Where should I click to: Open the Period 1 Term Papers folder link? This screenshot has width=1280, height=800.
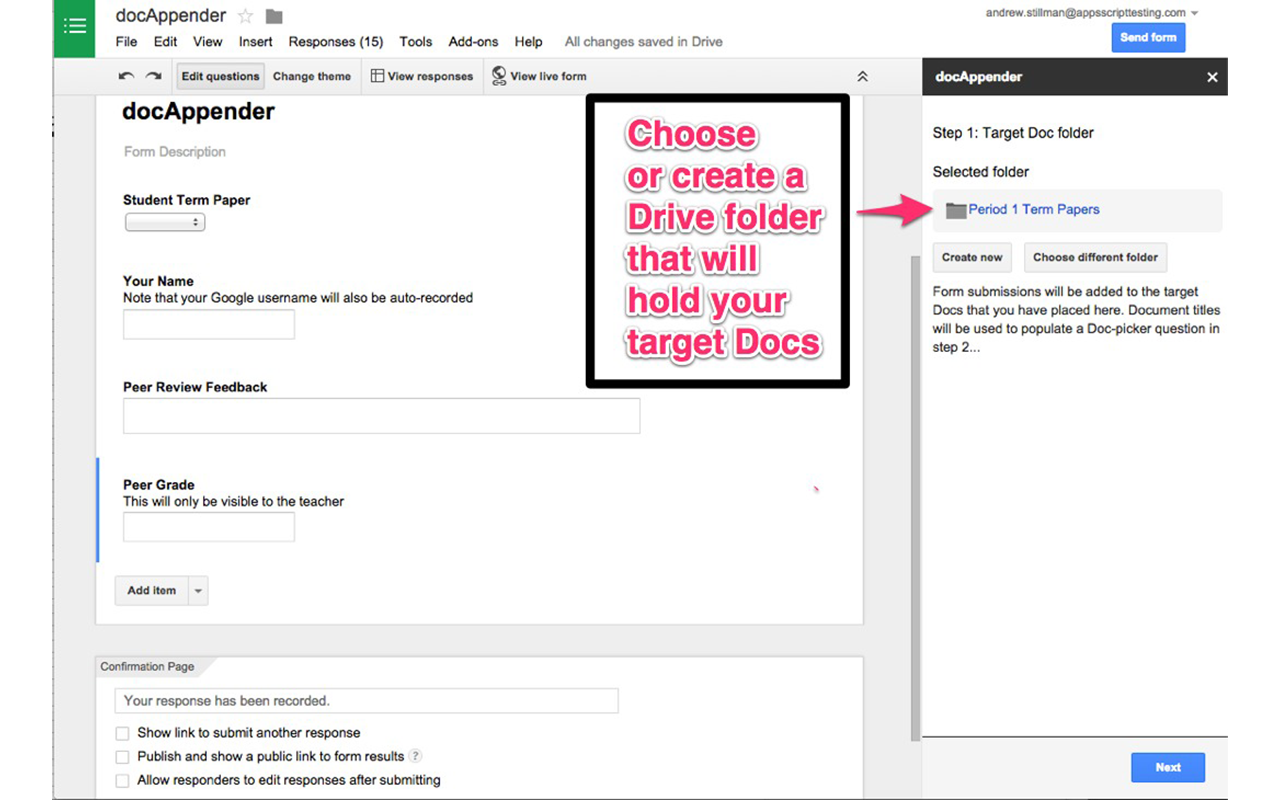point(1034,209)
